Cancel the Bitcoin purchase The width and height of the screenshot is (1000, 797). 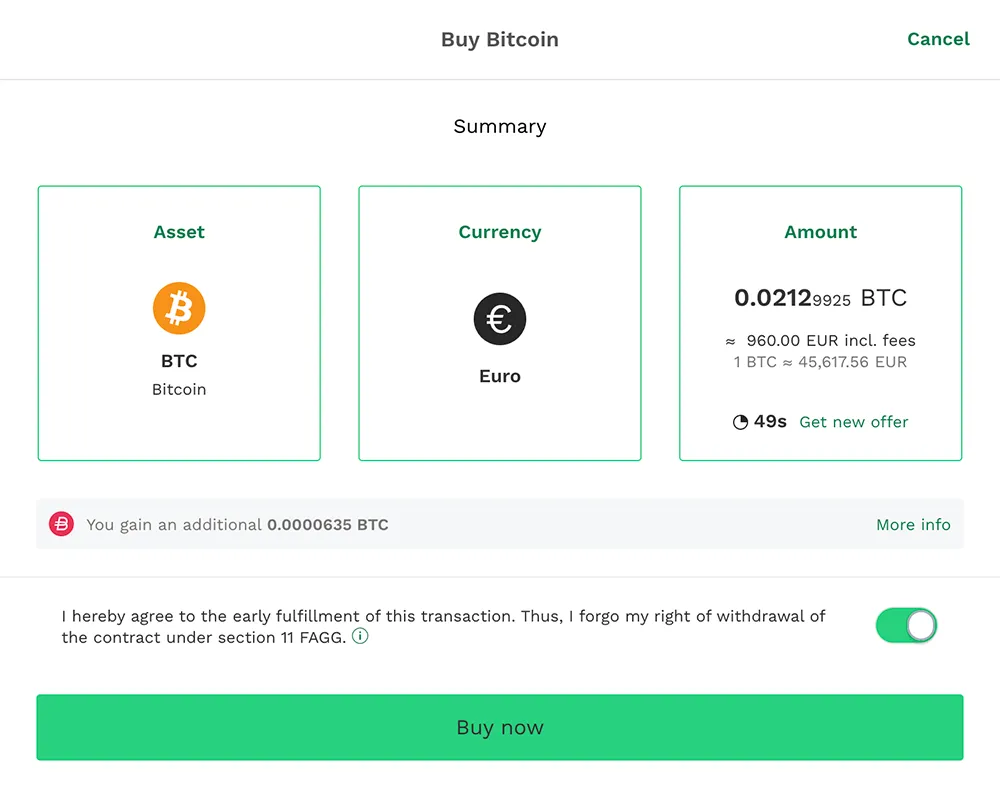click(x=938, y=39)
